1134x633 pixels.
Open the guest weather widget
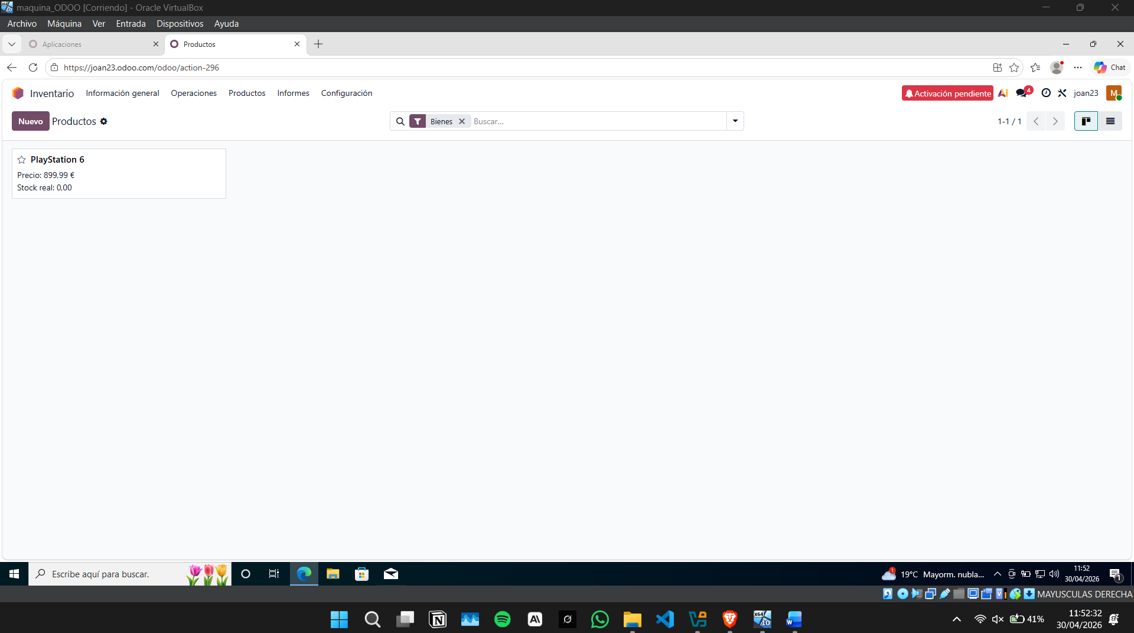tap(933, 574)
